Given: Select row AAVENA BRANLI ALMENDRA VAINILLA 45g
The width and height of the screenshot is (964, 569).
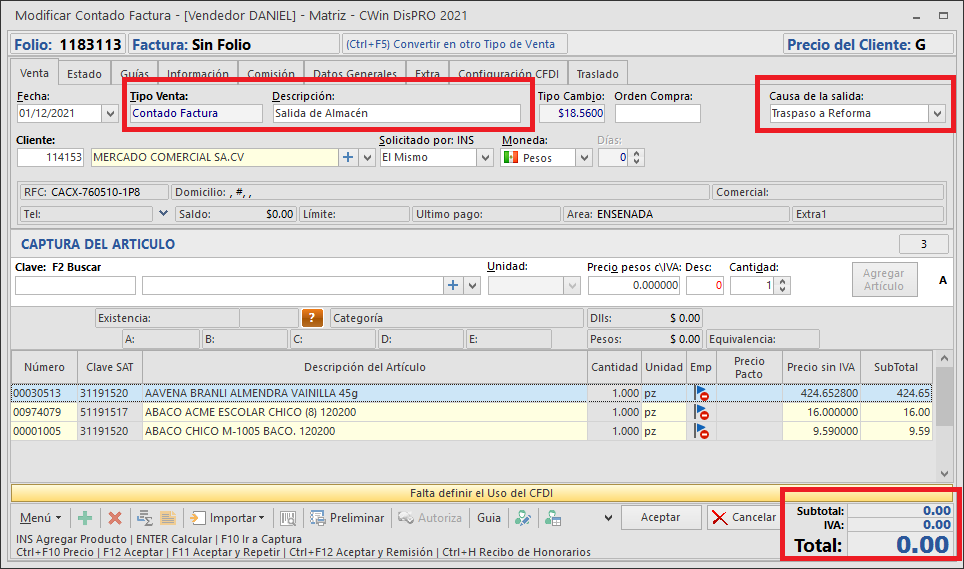Looking at the screenshot, I should tap(471, 393).
